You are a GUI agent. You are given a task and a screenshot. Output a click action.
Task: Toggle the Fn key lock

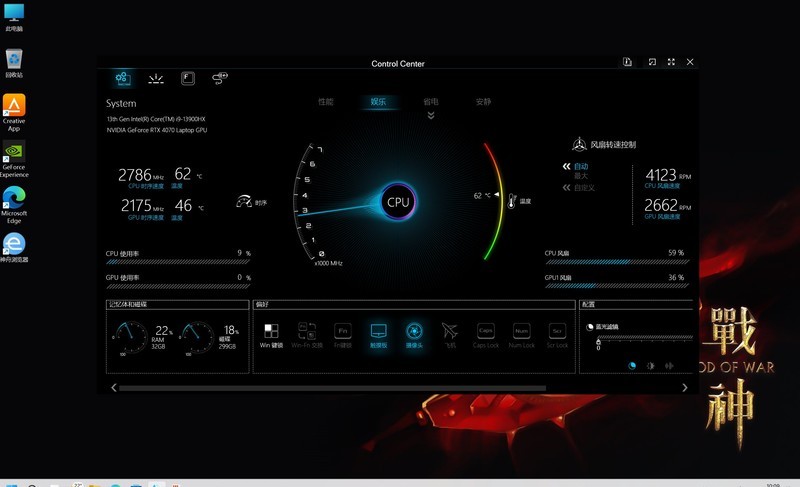(x=343, y=335)
